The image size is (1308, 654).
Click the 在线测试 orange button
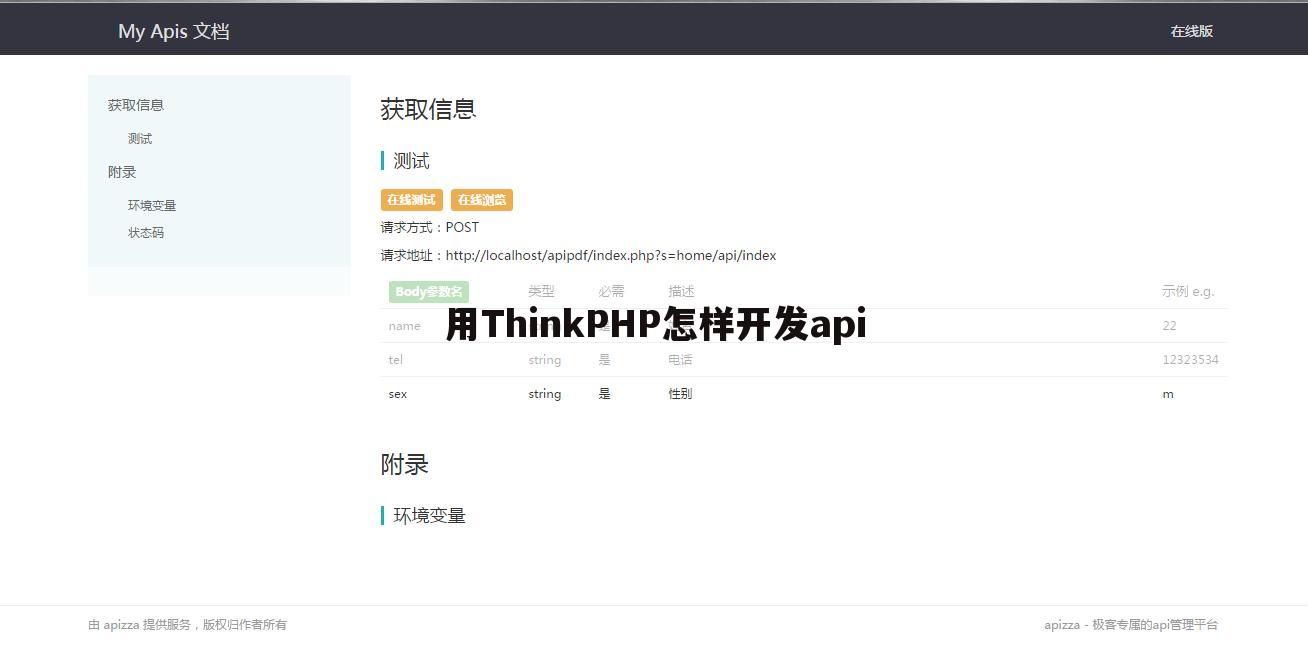point(411,200)
